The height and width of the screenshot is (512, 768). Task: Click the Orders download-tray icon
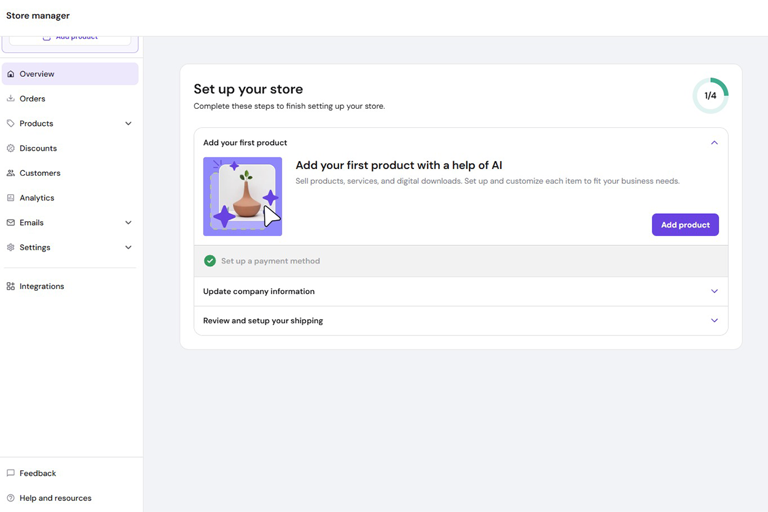tap(11, 98)
